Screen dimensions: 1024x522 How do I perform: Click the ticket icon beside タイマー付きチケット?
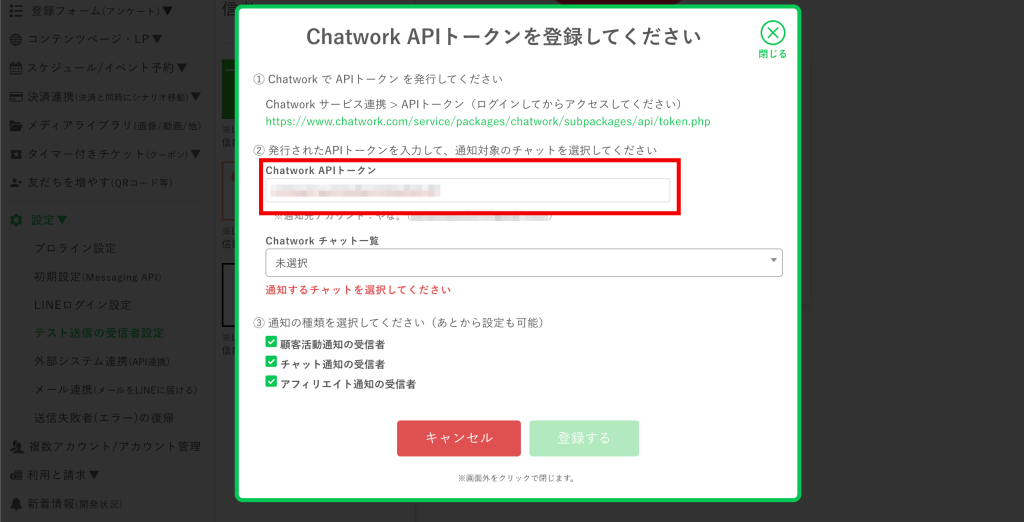[x=16, y=154]
